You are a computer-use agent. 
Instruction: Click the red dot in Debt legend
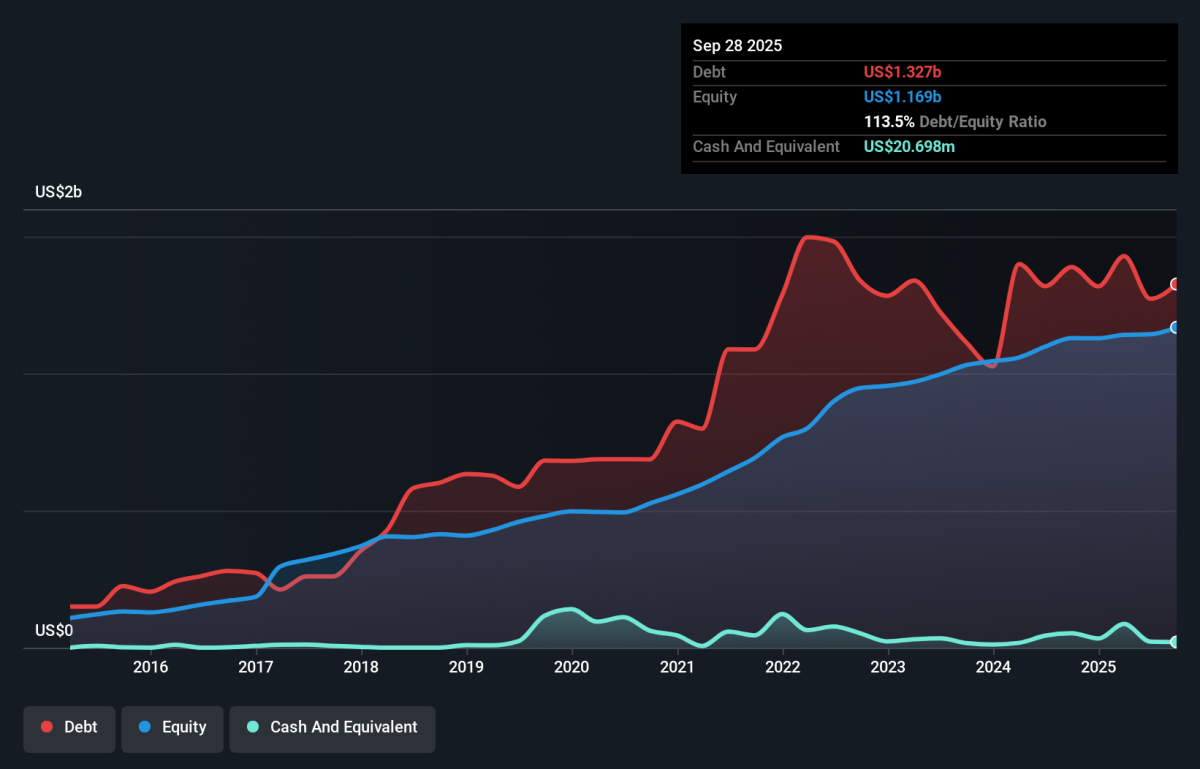click(47, 727)
